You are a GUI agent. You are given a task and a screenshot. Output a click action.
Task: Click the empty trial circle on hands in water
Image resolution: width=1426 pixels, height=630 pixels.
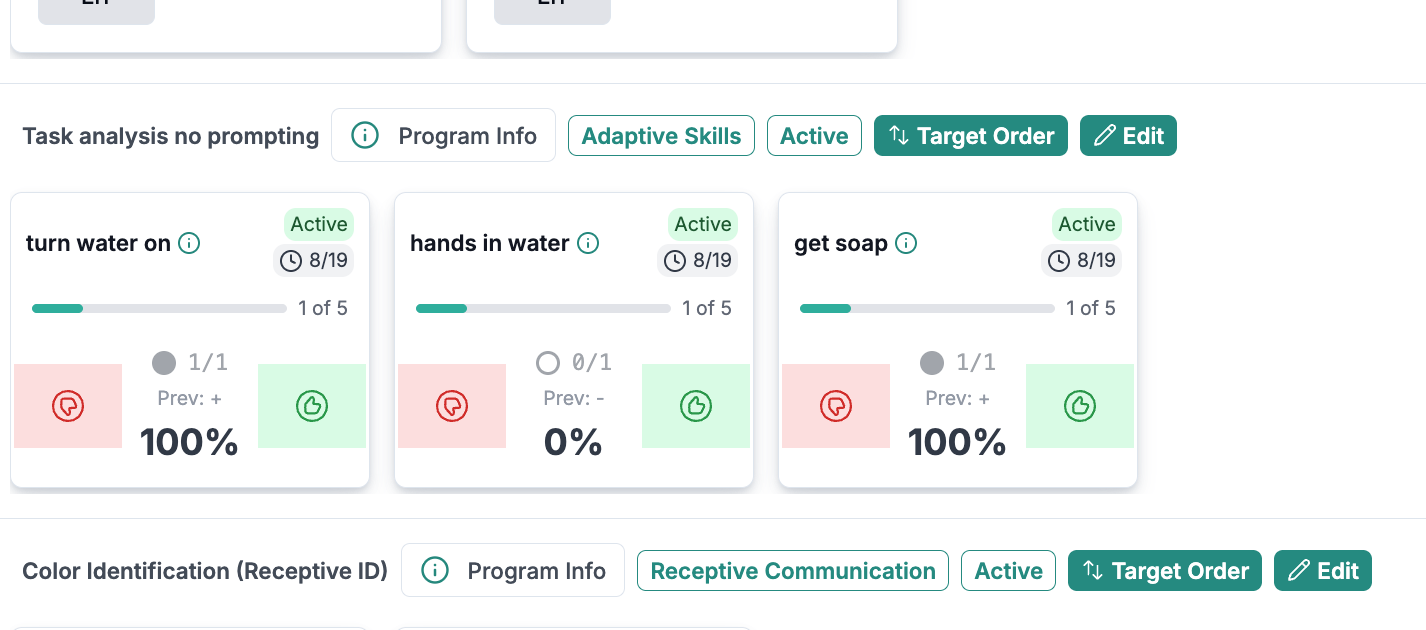pos(548,362)
